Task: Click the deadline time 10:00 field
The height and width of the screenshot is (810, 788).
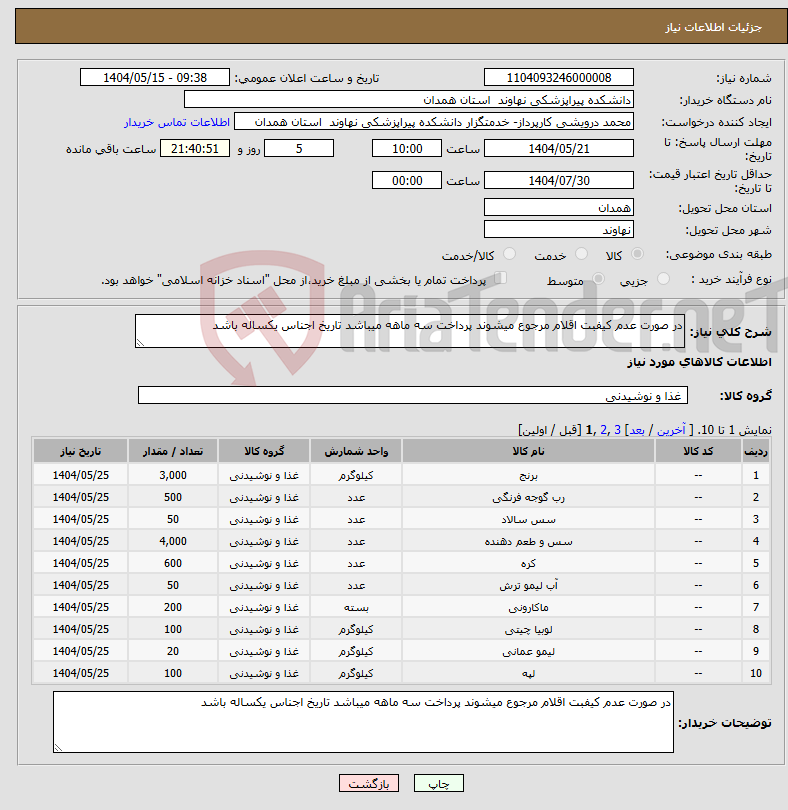Action: [x=407, y=148]
